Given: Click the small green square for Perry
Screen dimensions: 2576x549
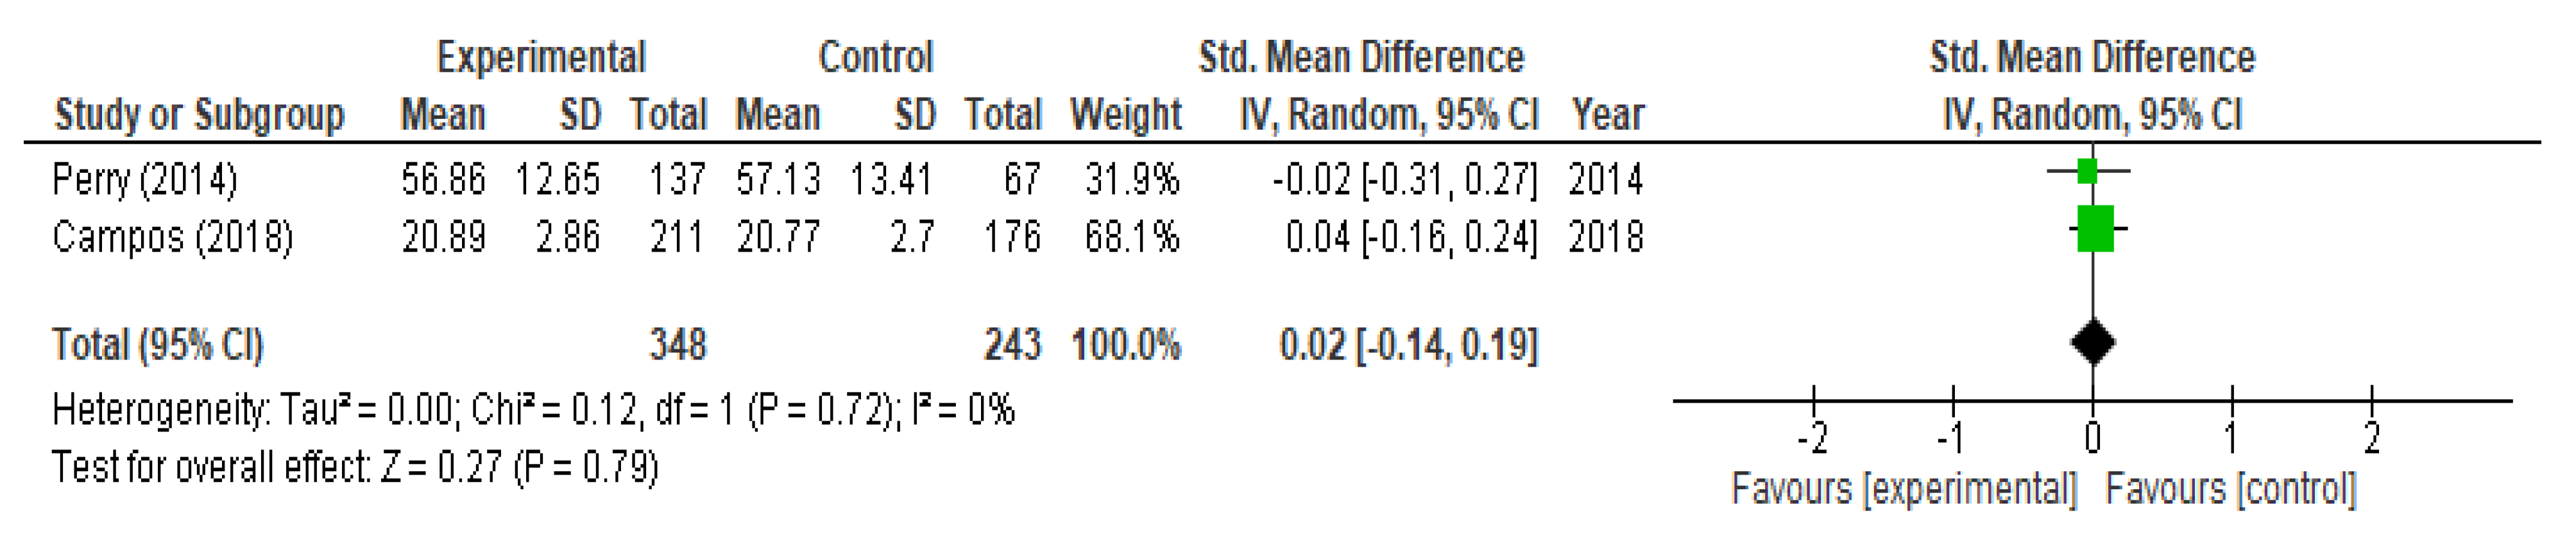Looking at the screenshot, I should (2086, 172).
